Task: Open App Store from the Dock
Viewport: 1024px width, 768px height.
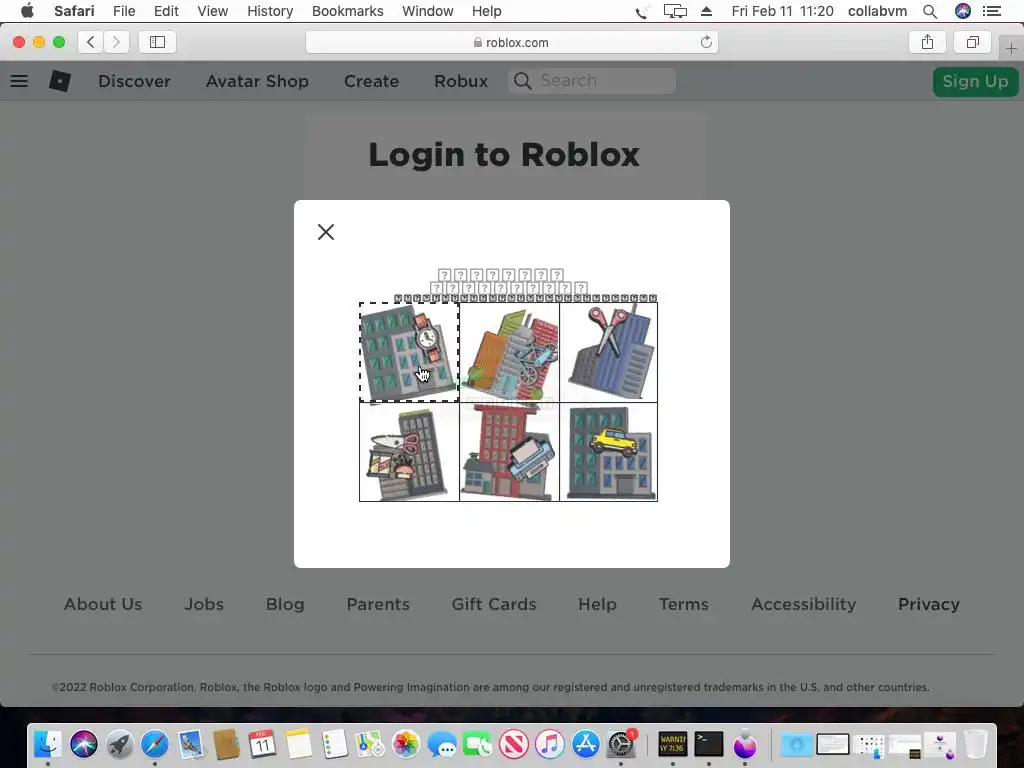Action: 586,744
